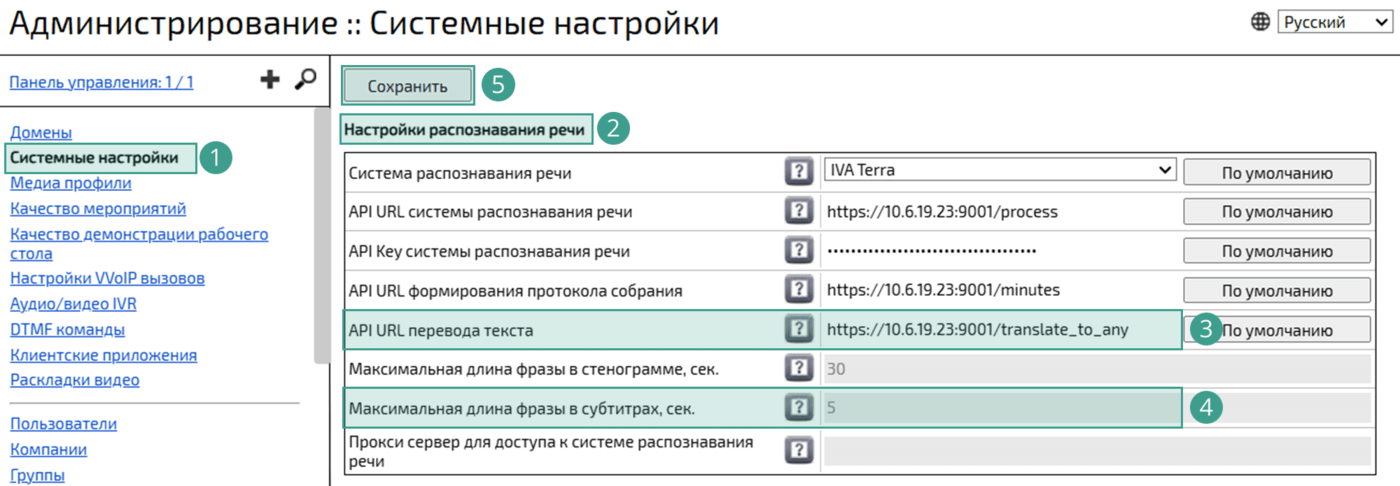Open help for Система распознавания речи
Viewport: 1400px width, 486px height.
point(798,172)
